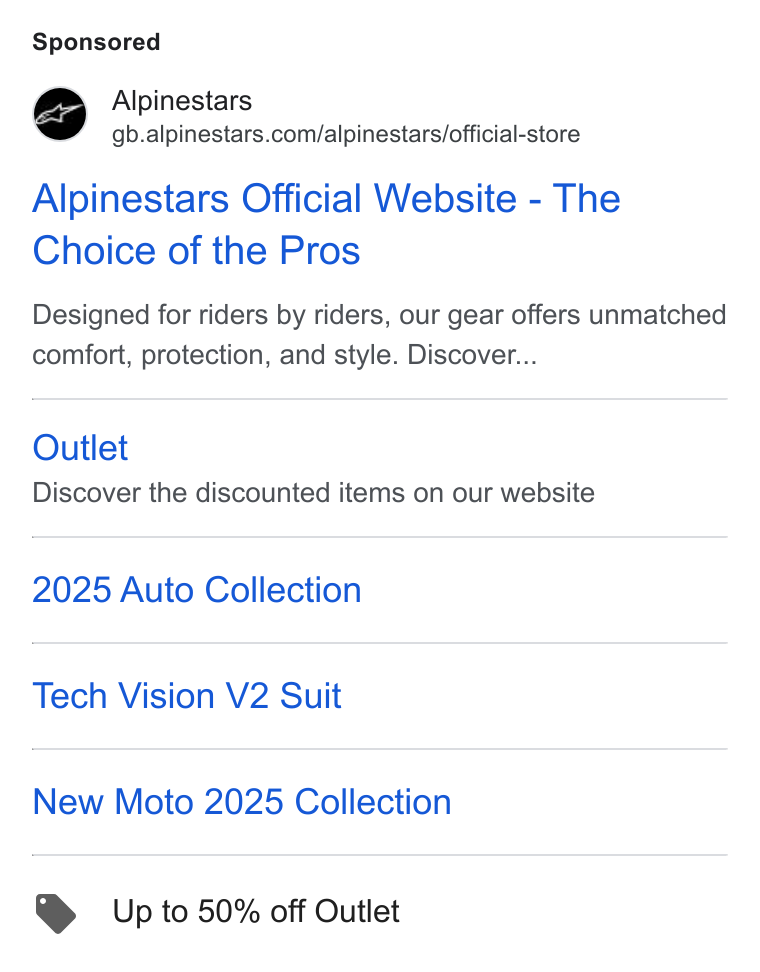
Task: Click the Alpinestars circular star logo
Action: [x=60, y=114]
